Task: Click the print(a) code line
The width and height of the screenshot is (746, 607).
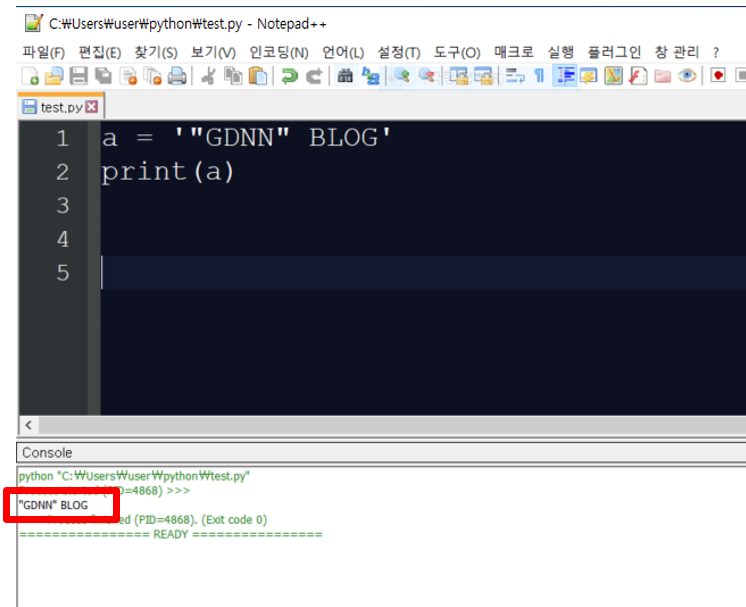Action: coord(167,171)
